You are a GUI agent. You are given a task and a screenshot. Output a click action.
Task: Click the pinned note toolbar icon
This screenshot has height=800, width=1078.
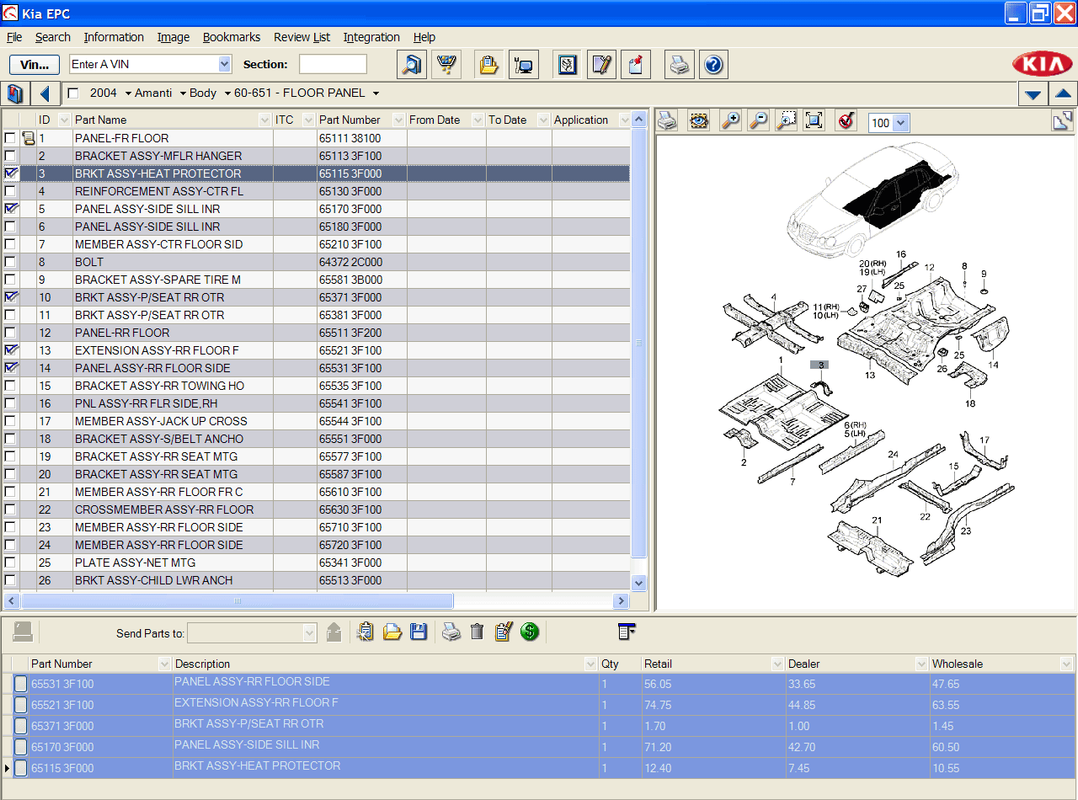coord(636,65)
